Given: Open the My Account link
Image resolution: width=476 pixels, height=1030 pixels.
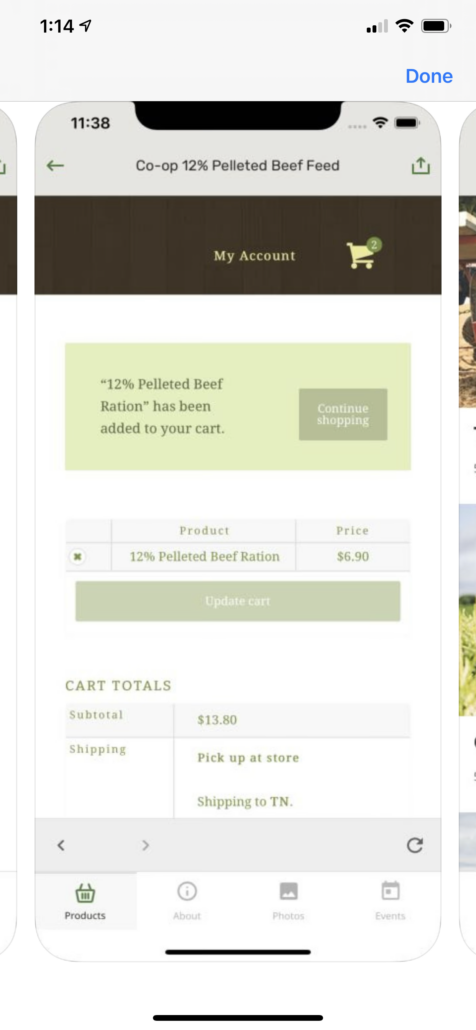Looking at the screenshot, I should point(255,256).
